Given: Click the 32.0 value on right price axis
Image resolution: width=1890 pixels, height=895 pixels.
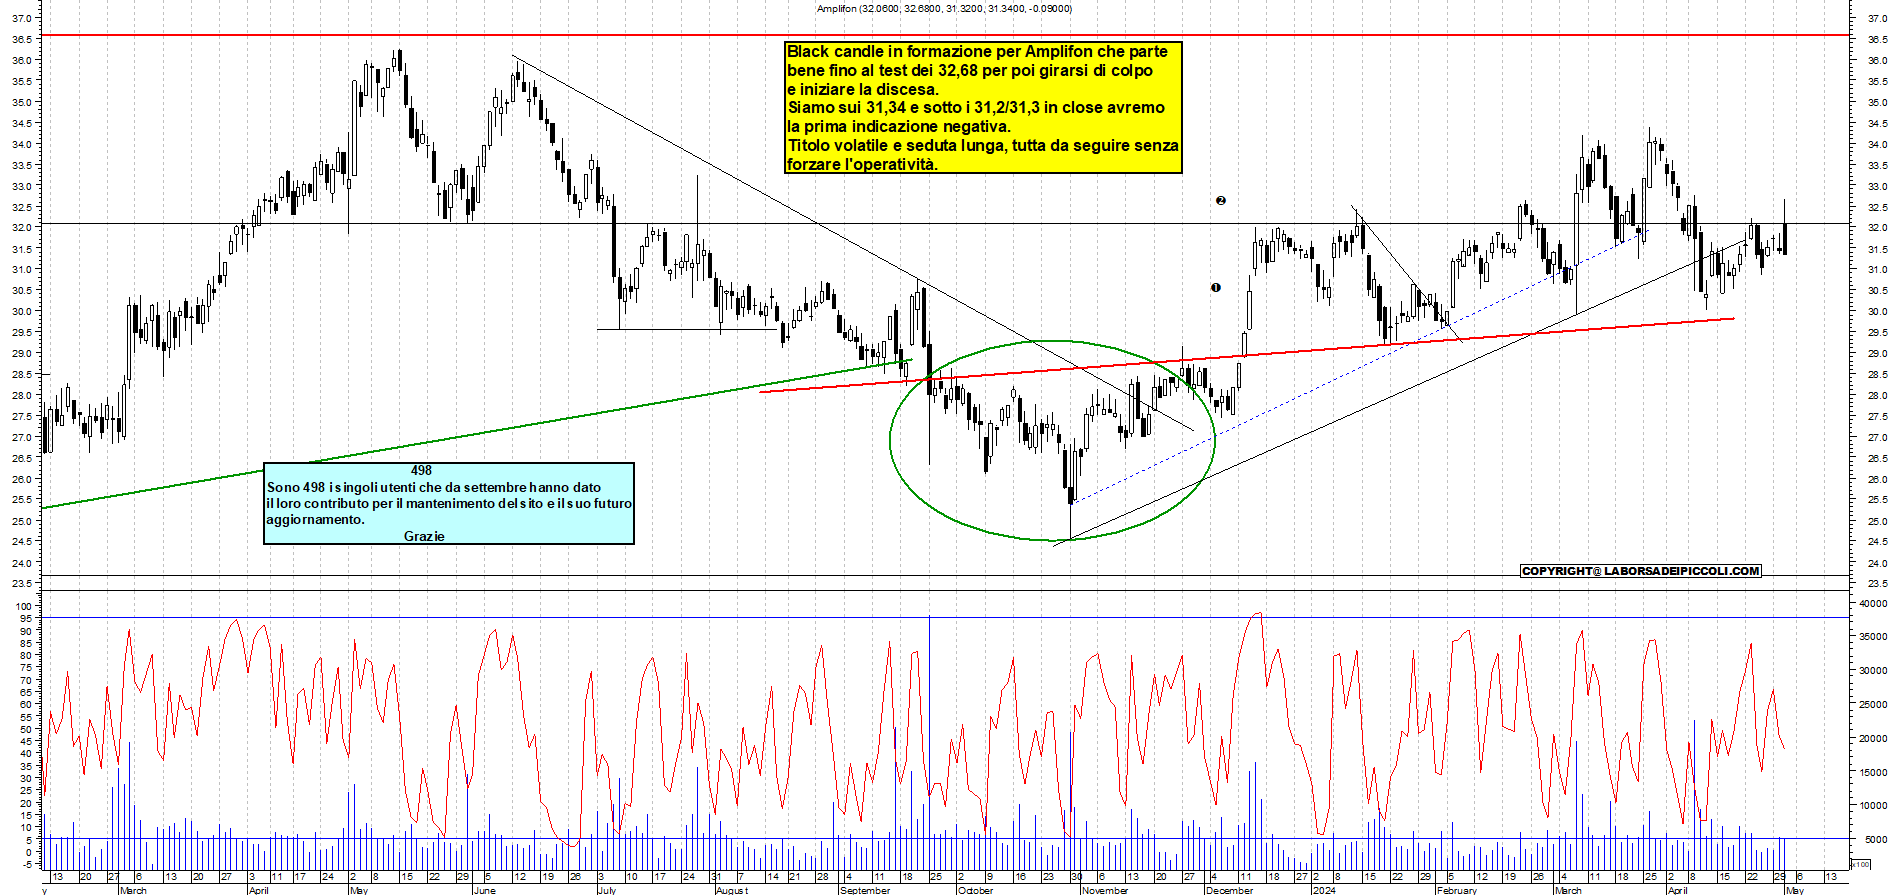Looking at the screenshot, I should 1877,228.
